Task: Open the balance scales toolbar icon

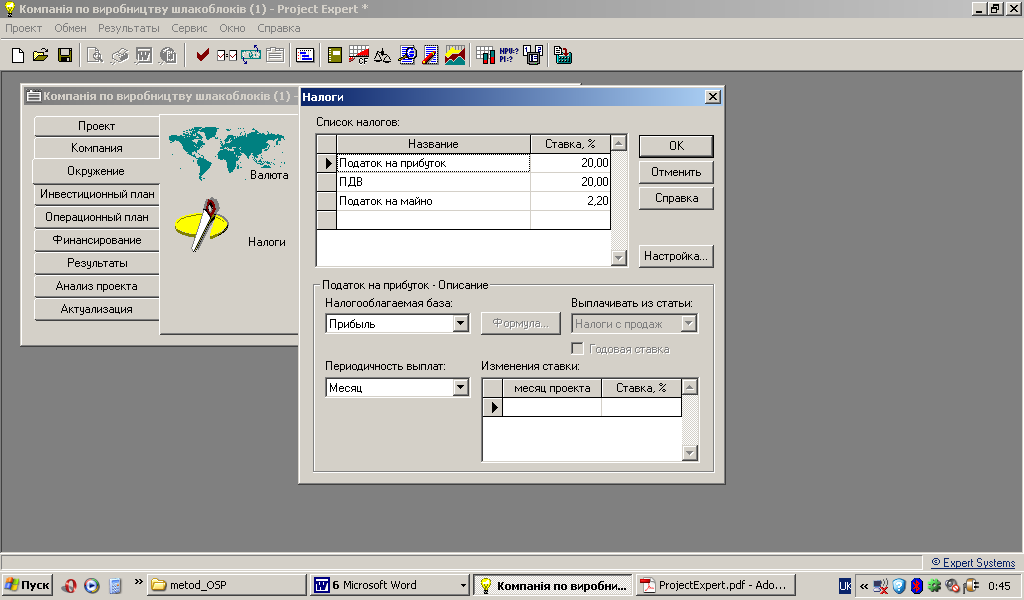Action: coord(382,55)
